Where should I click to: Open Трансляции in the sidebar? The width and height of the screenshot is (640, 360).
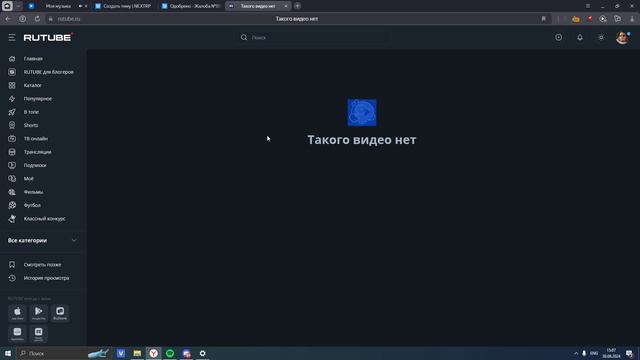click(x=38, y=152)
